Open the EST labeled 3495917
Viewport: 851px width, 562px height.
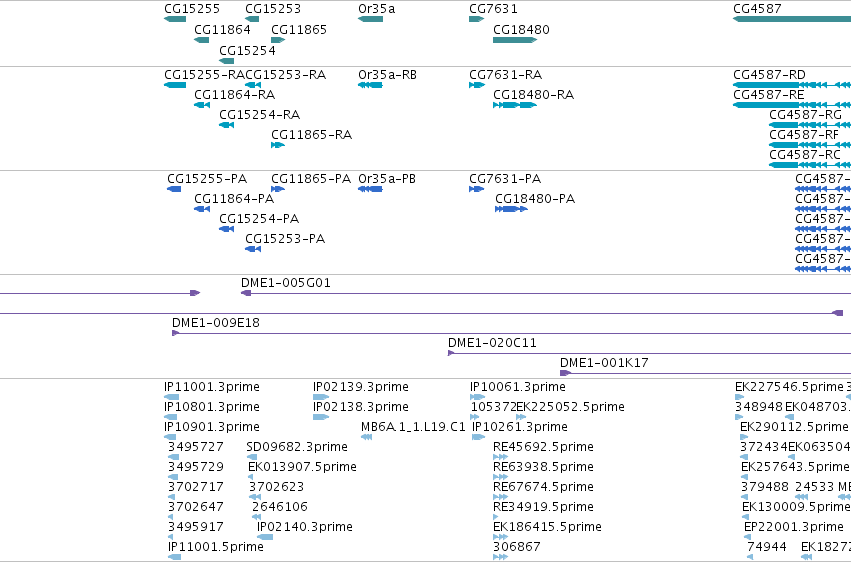(x=195, y=527)
